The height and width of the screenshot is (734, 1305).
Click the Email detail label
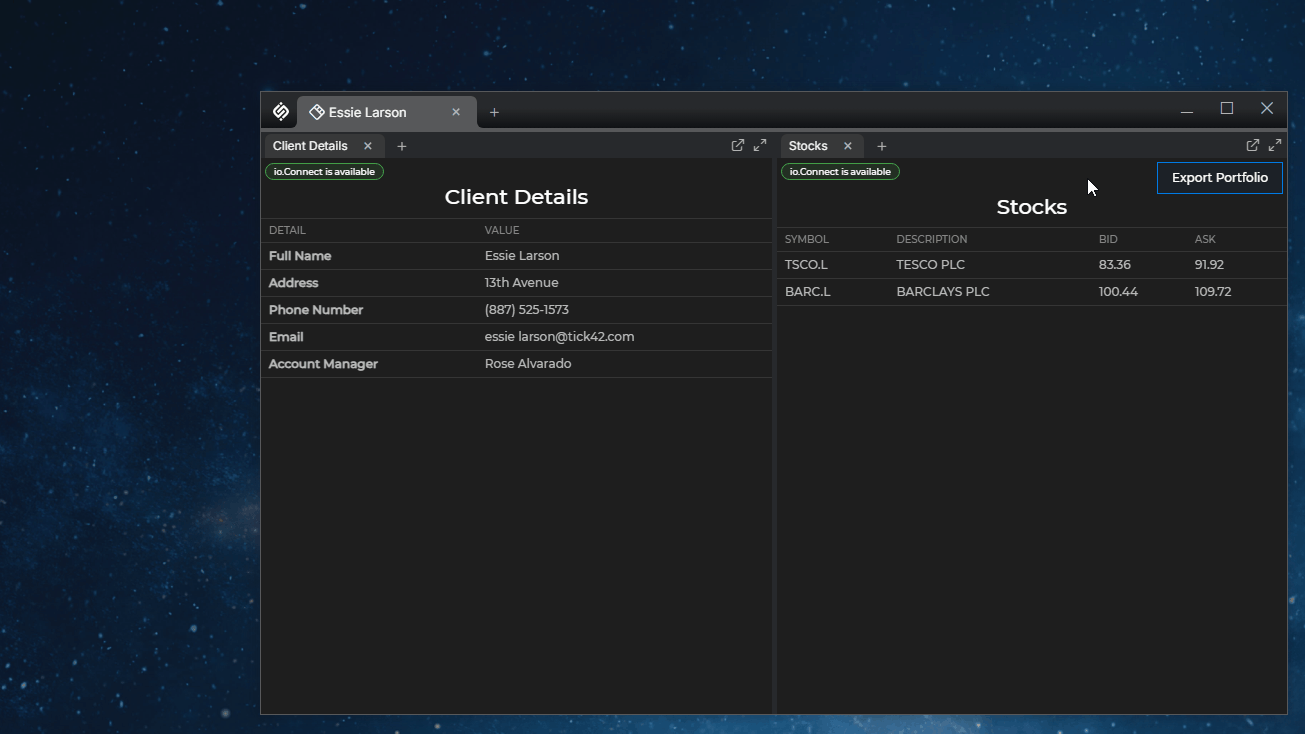point(286,337)
